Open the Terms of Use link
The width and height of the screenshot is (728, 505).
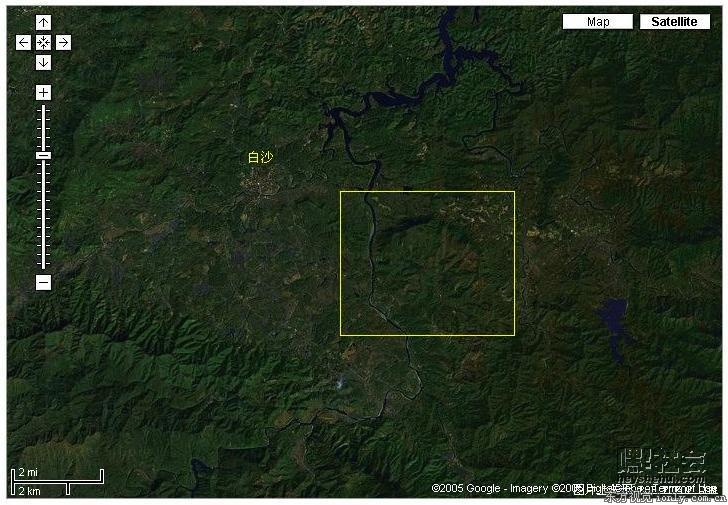point(686,488)
